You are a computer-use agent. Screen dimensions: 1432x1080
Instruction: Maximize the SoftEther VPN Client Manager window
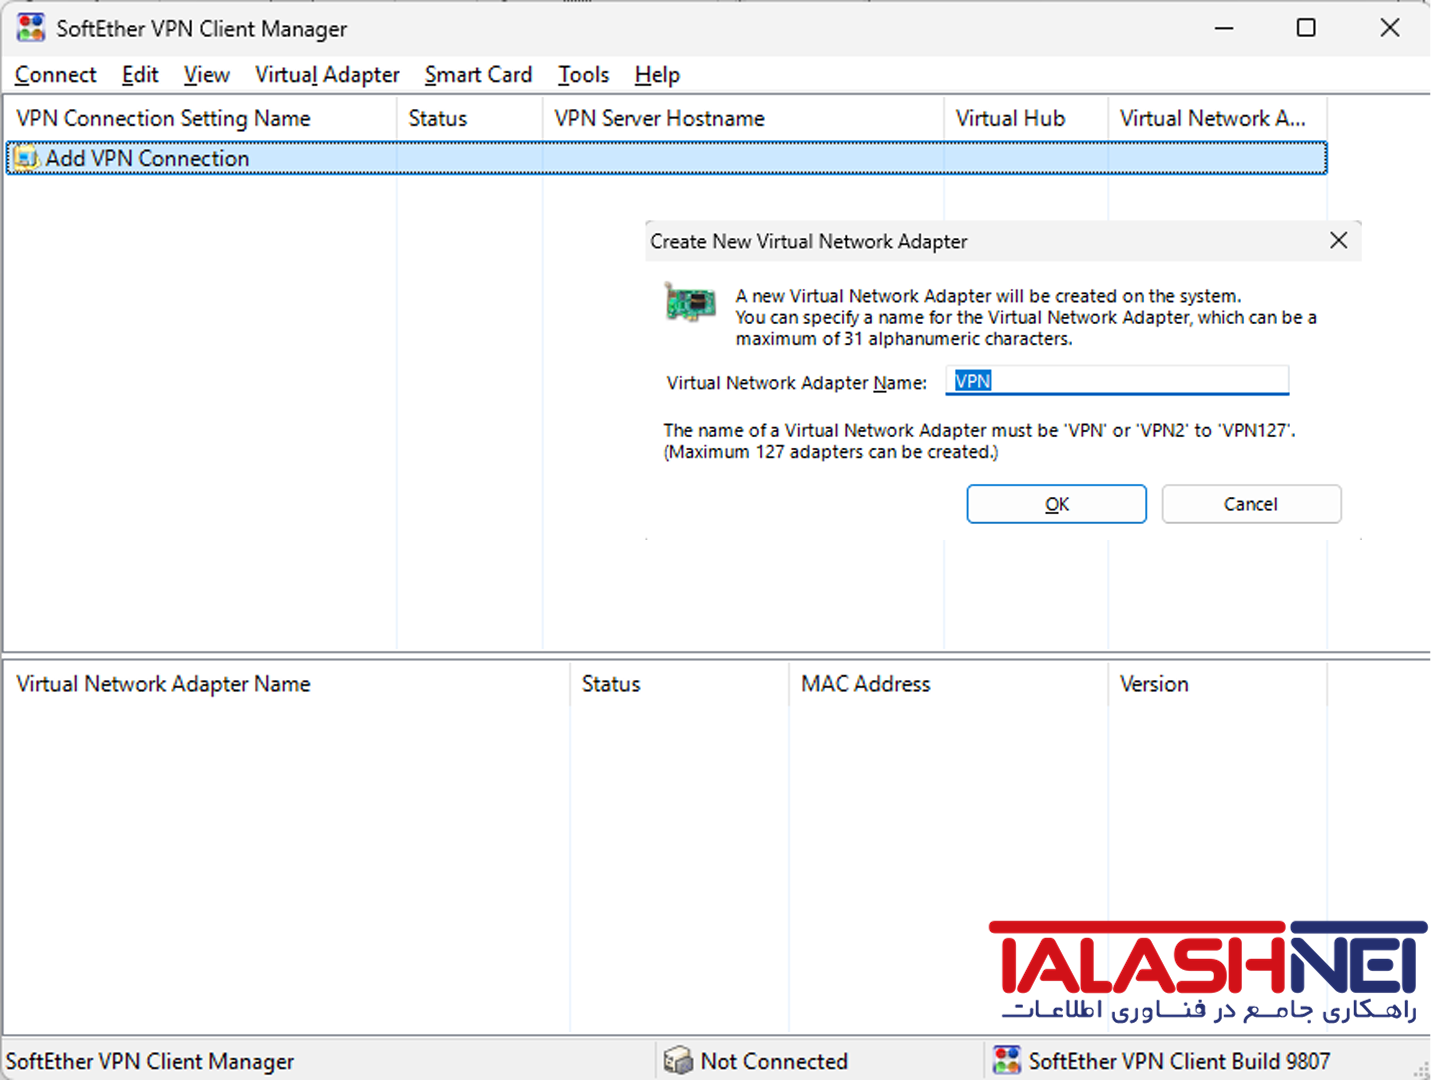pos(1306,28)
